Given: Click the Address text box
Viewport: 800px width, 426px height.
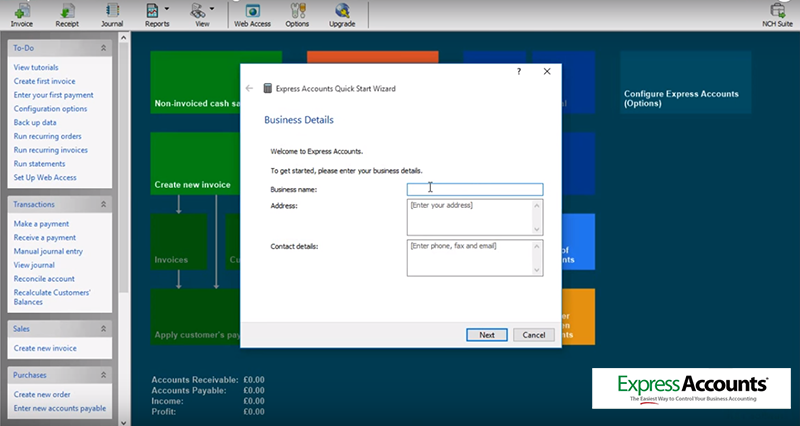Looking at the screenshot, I should pyautogui.click(x=469, y=216).
